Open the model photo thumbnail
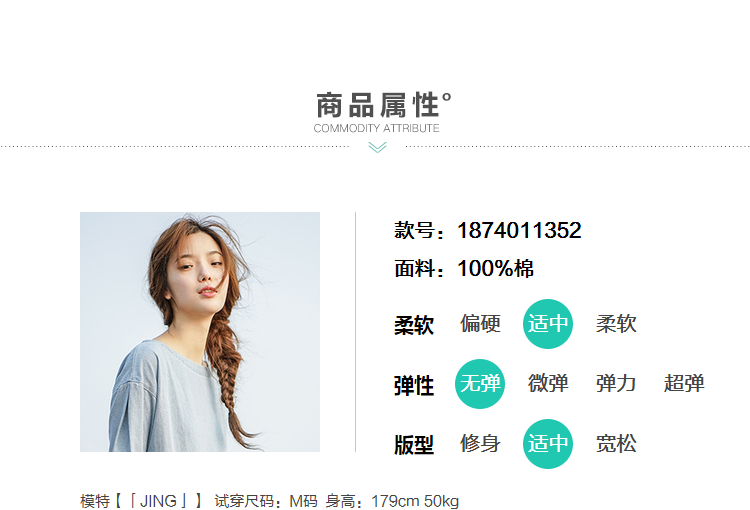750x510 pixels. click(200, 332)
